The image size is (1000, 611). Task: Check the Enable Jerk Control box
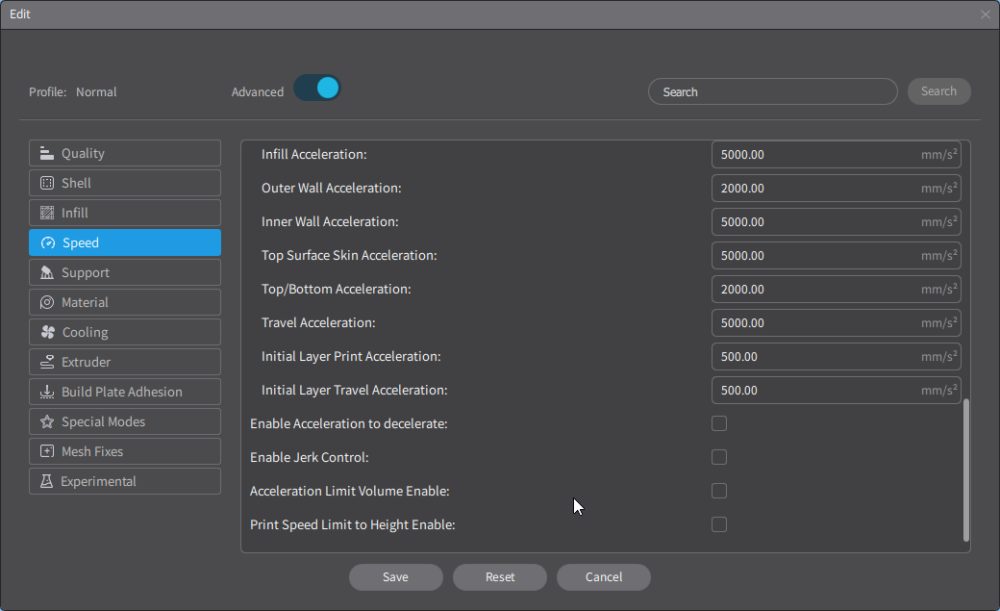(x=719, y=457)
